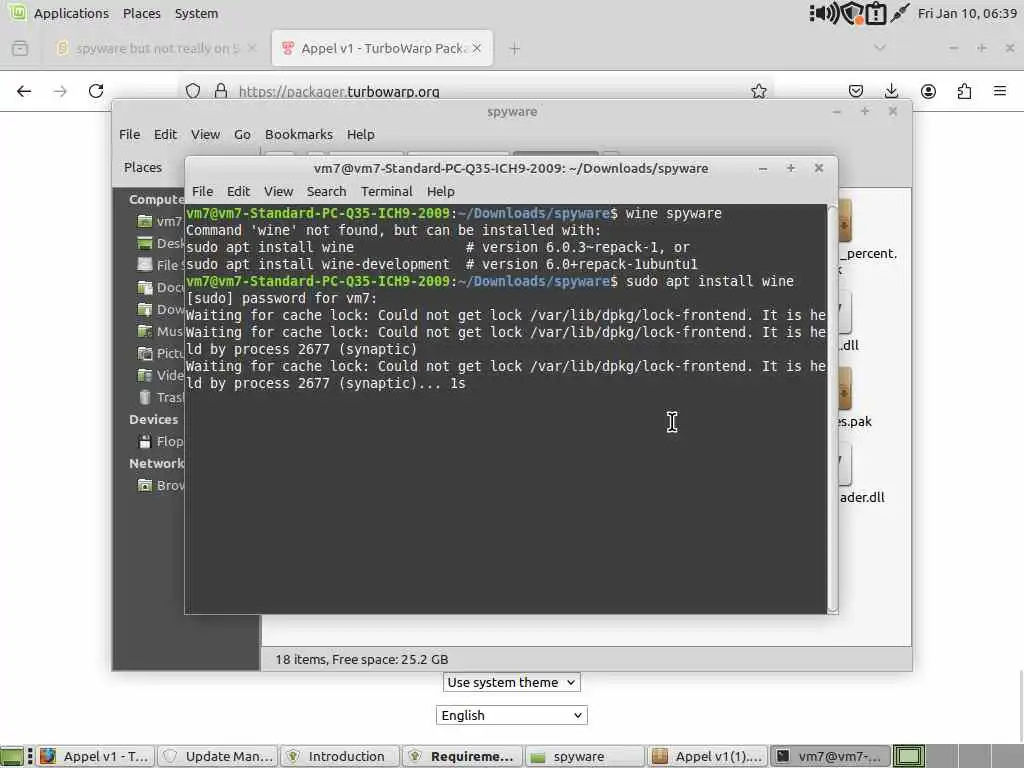Open the update manager shield tray icon

click(852, 13)
